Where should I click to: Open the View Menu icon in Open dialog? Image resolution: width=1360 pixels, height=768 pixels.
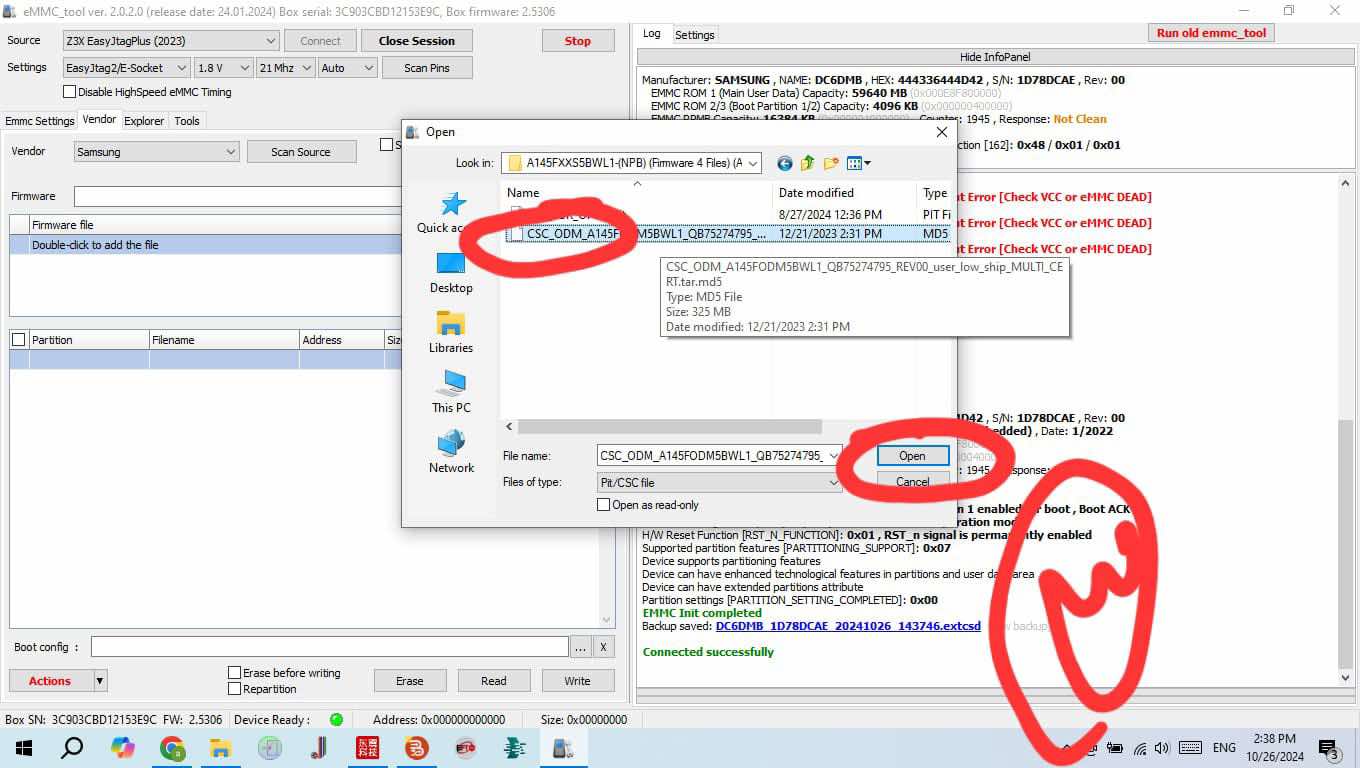pyautogui.click(x=858, y=163)
